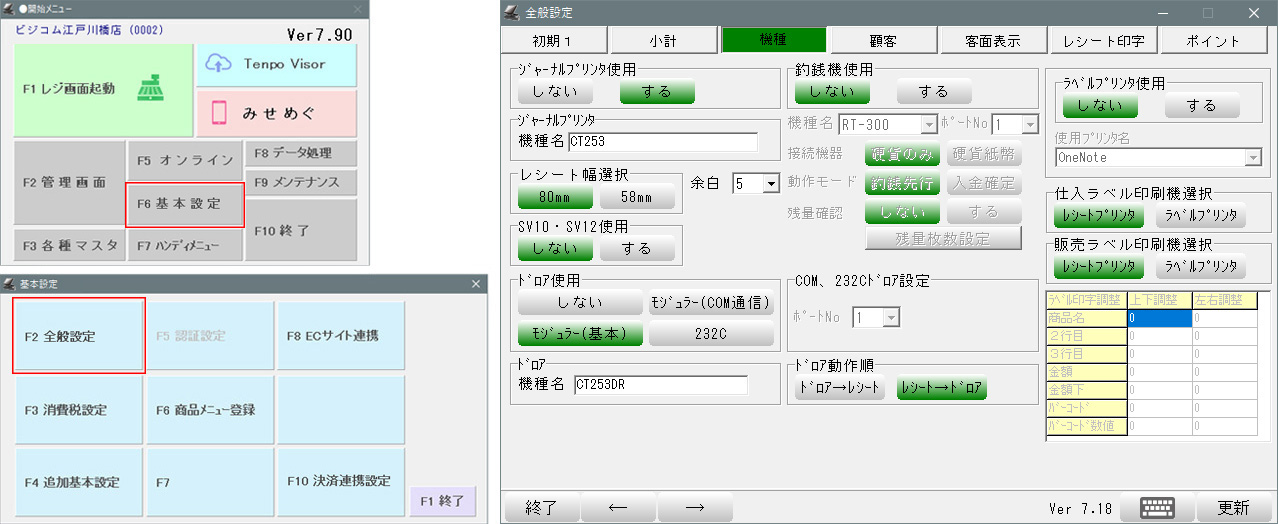Click F5 オンライン button
The image size is (1278, 524).
[185, 160]
